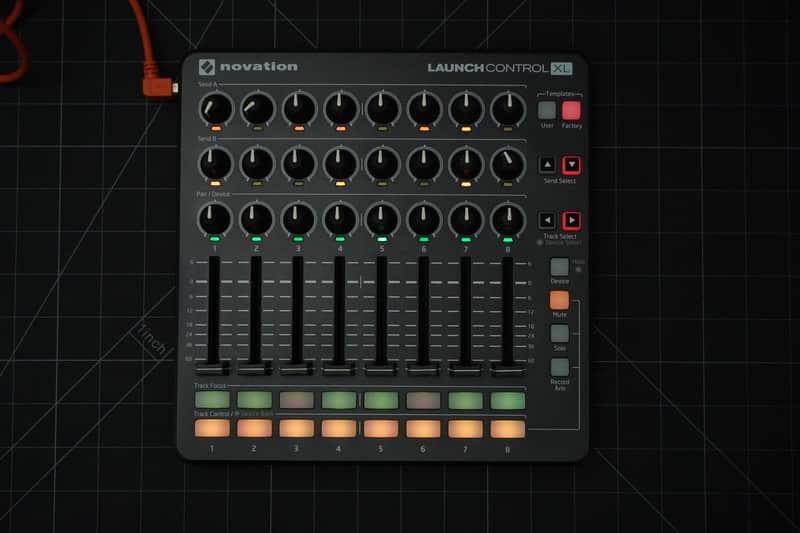The image size is (800, 533).
Task: Click the Send A knob for channel 3
Action: click(299, 109)
